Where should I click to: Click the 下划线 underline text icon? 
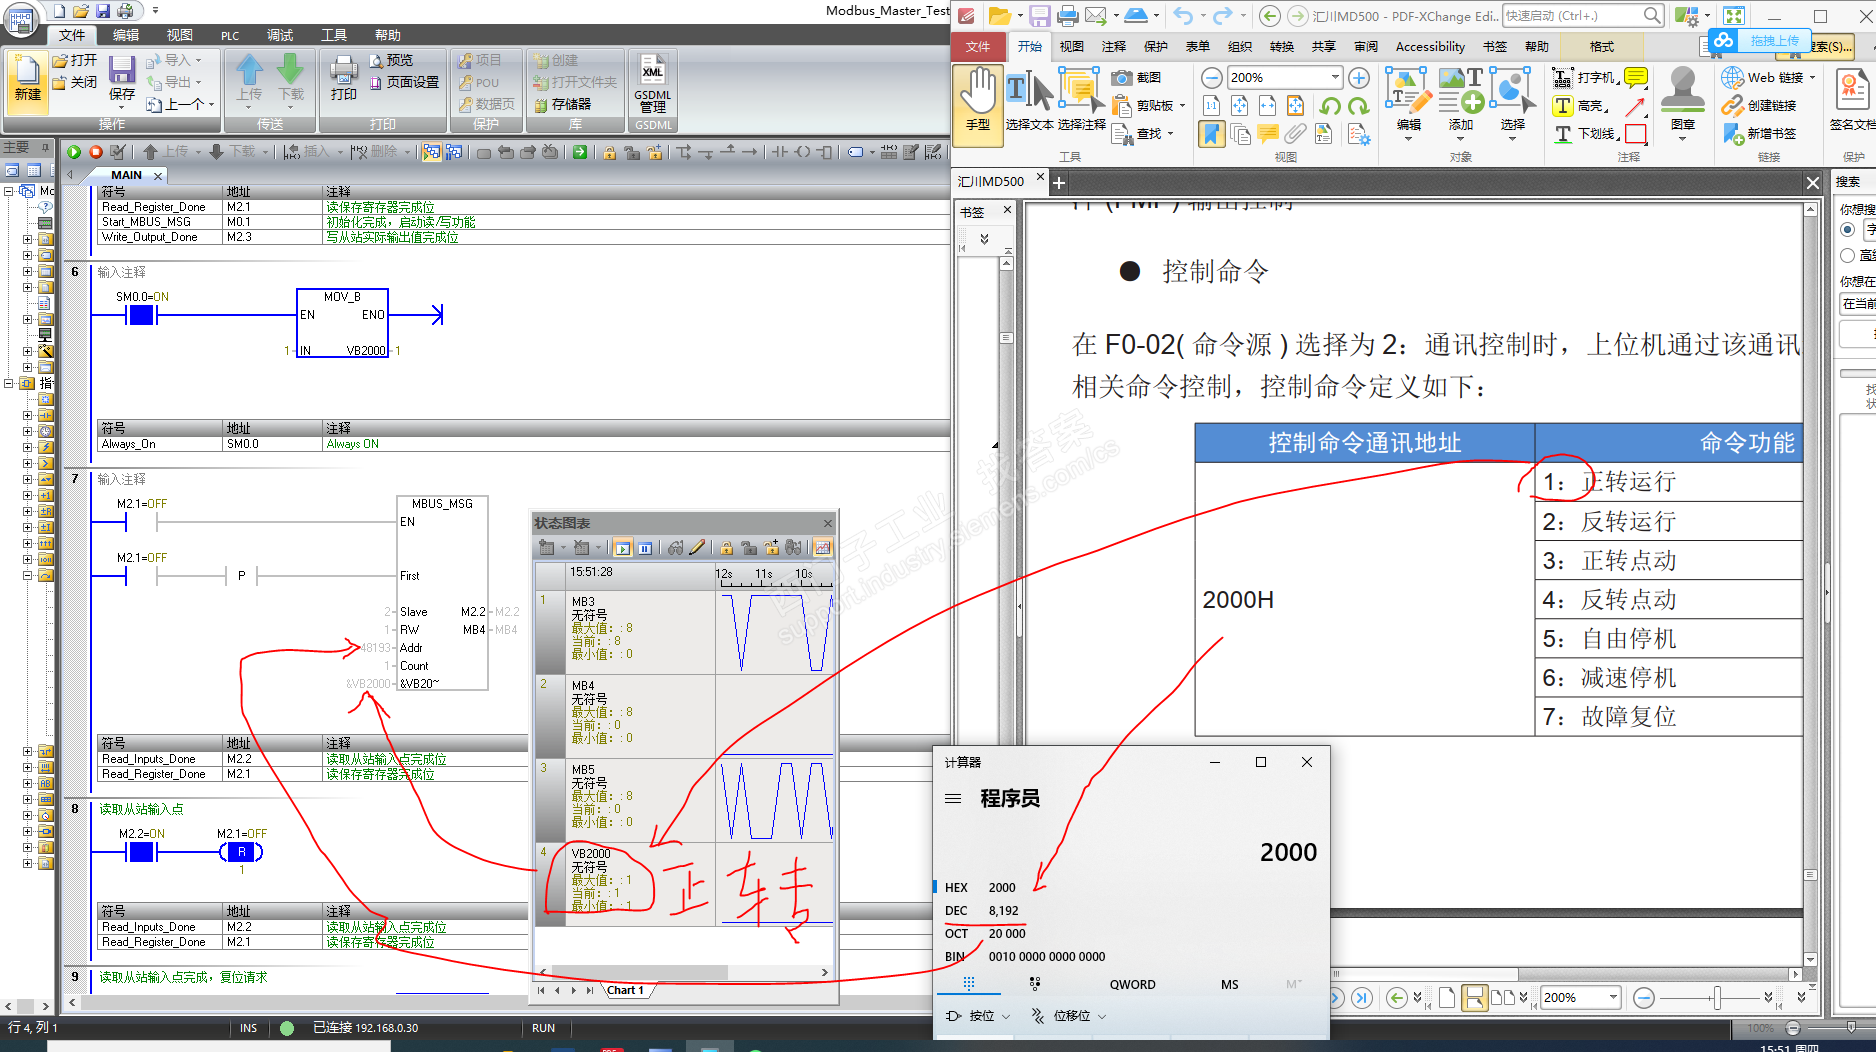pyautogui.click(x=1563, y=133)
